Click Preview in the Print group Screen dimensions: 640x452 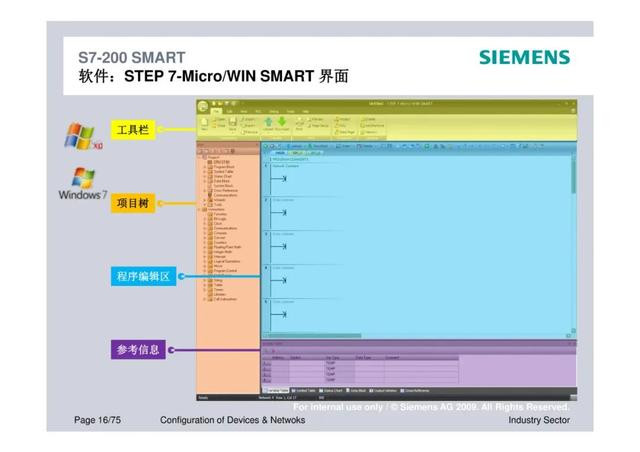316,119
